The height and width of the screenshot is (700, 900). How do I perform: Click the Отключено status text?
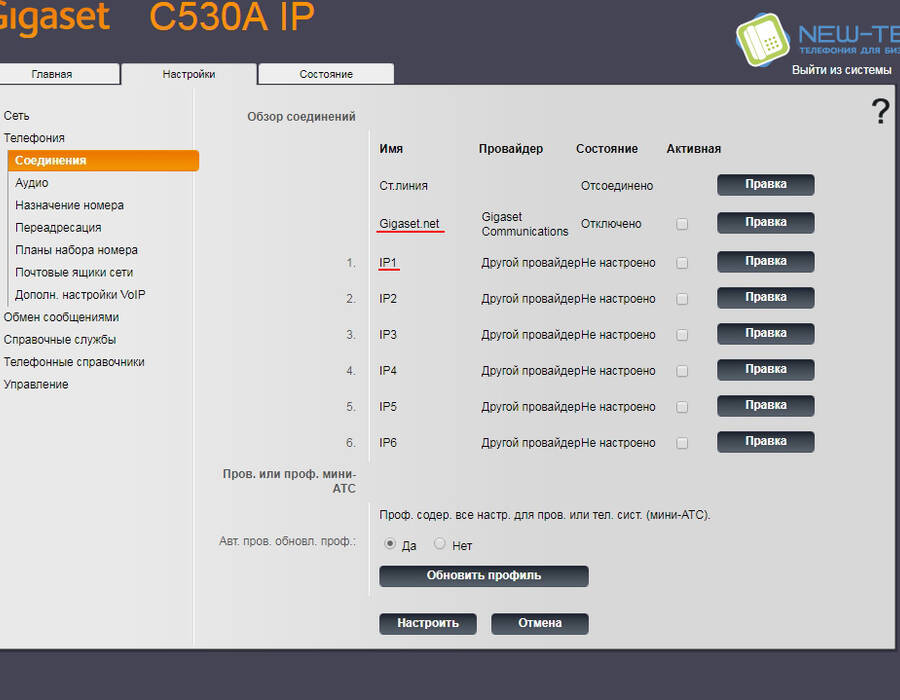tap(611, 224)
